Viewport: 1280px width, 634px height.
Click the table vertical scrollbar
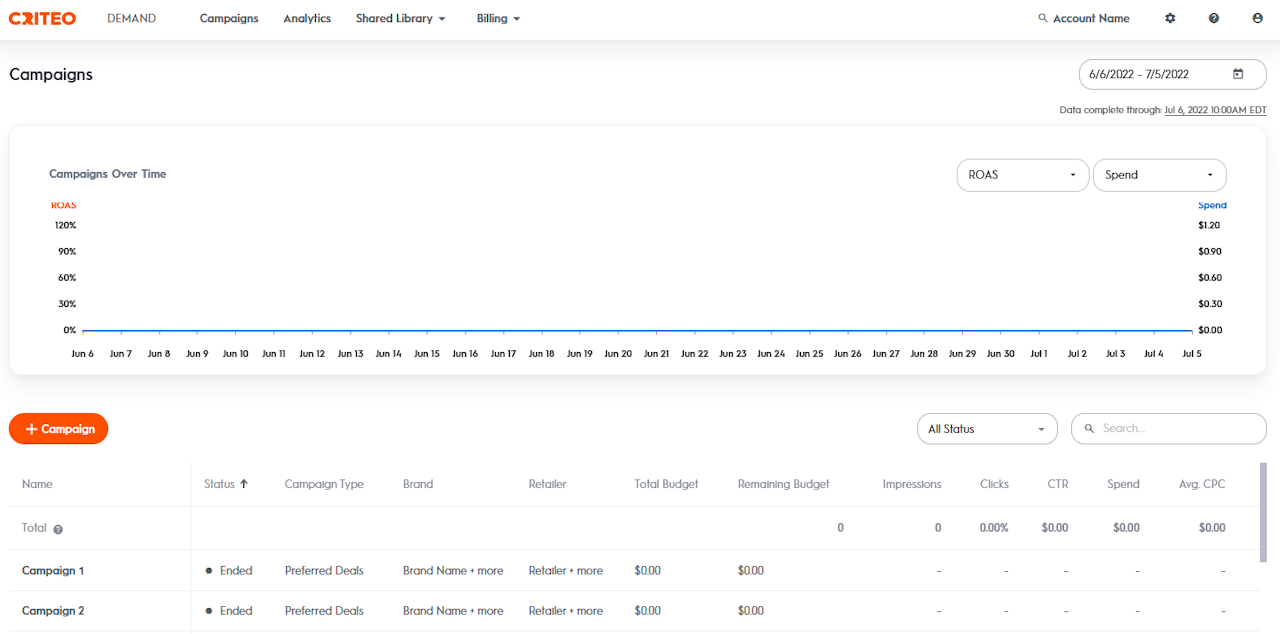pyautogui.click(x=1263, y=510)
